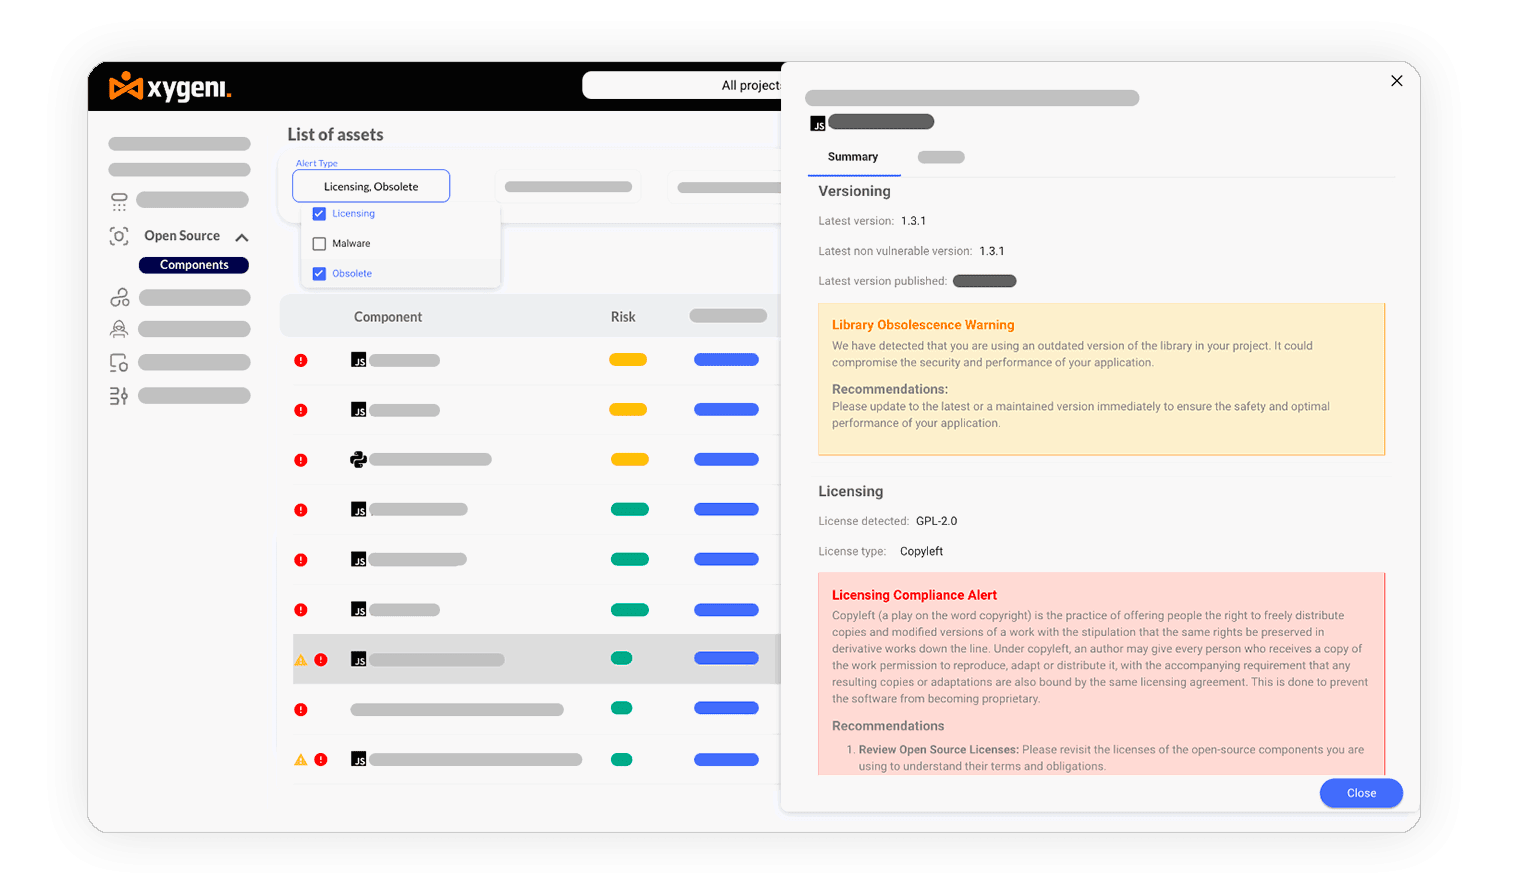Switch to the Summary tab

click(853, 157)
